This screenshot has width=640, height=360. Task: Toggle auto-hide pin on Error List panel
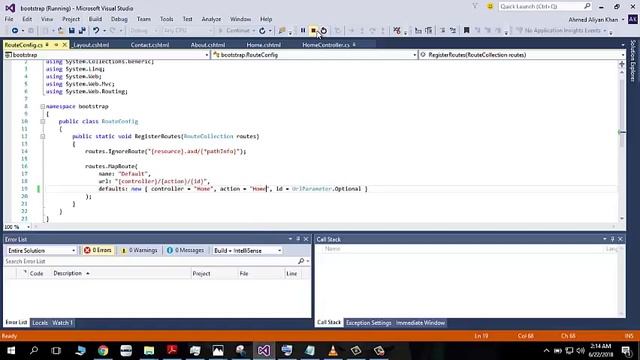click(298, 239)
